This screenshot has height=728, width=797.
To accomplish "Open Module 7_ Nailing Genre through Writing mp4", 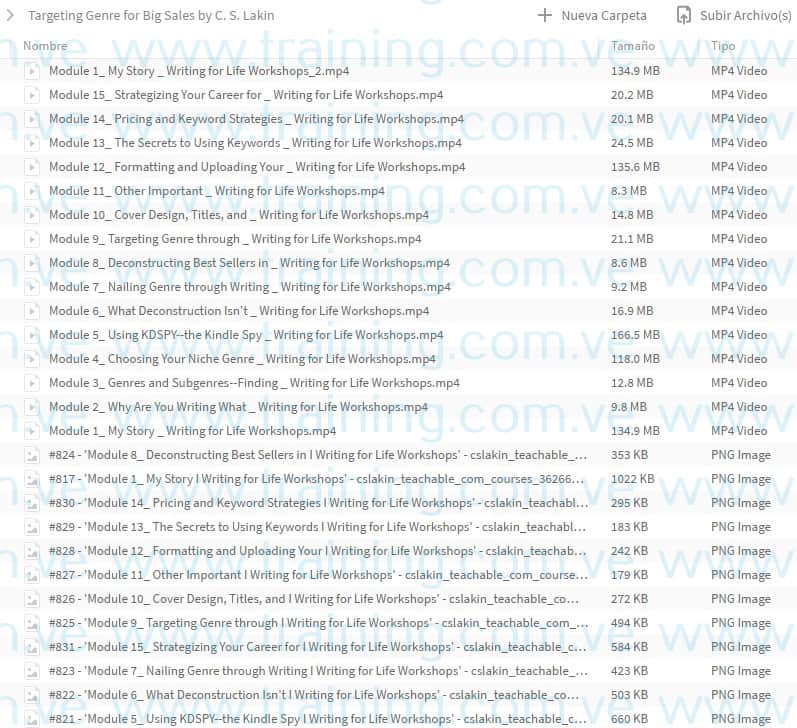I will coord(250,287).
